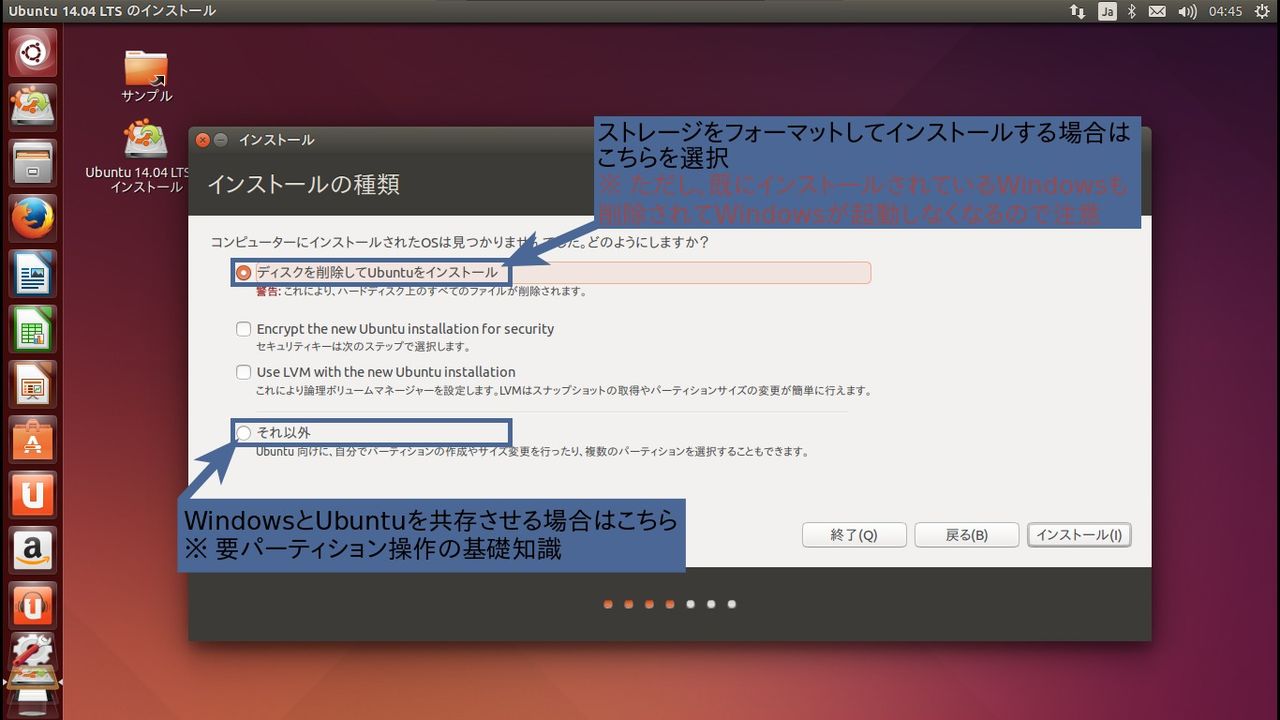
Task: Open the Ubuntu One launcher icon
Action: click(33, 495)
